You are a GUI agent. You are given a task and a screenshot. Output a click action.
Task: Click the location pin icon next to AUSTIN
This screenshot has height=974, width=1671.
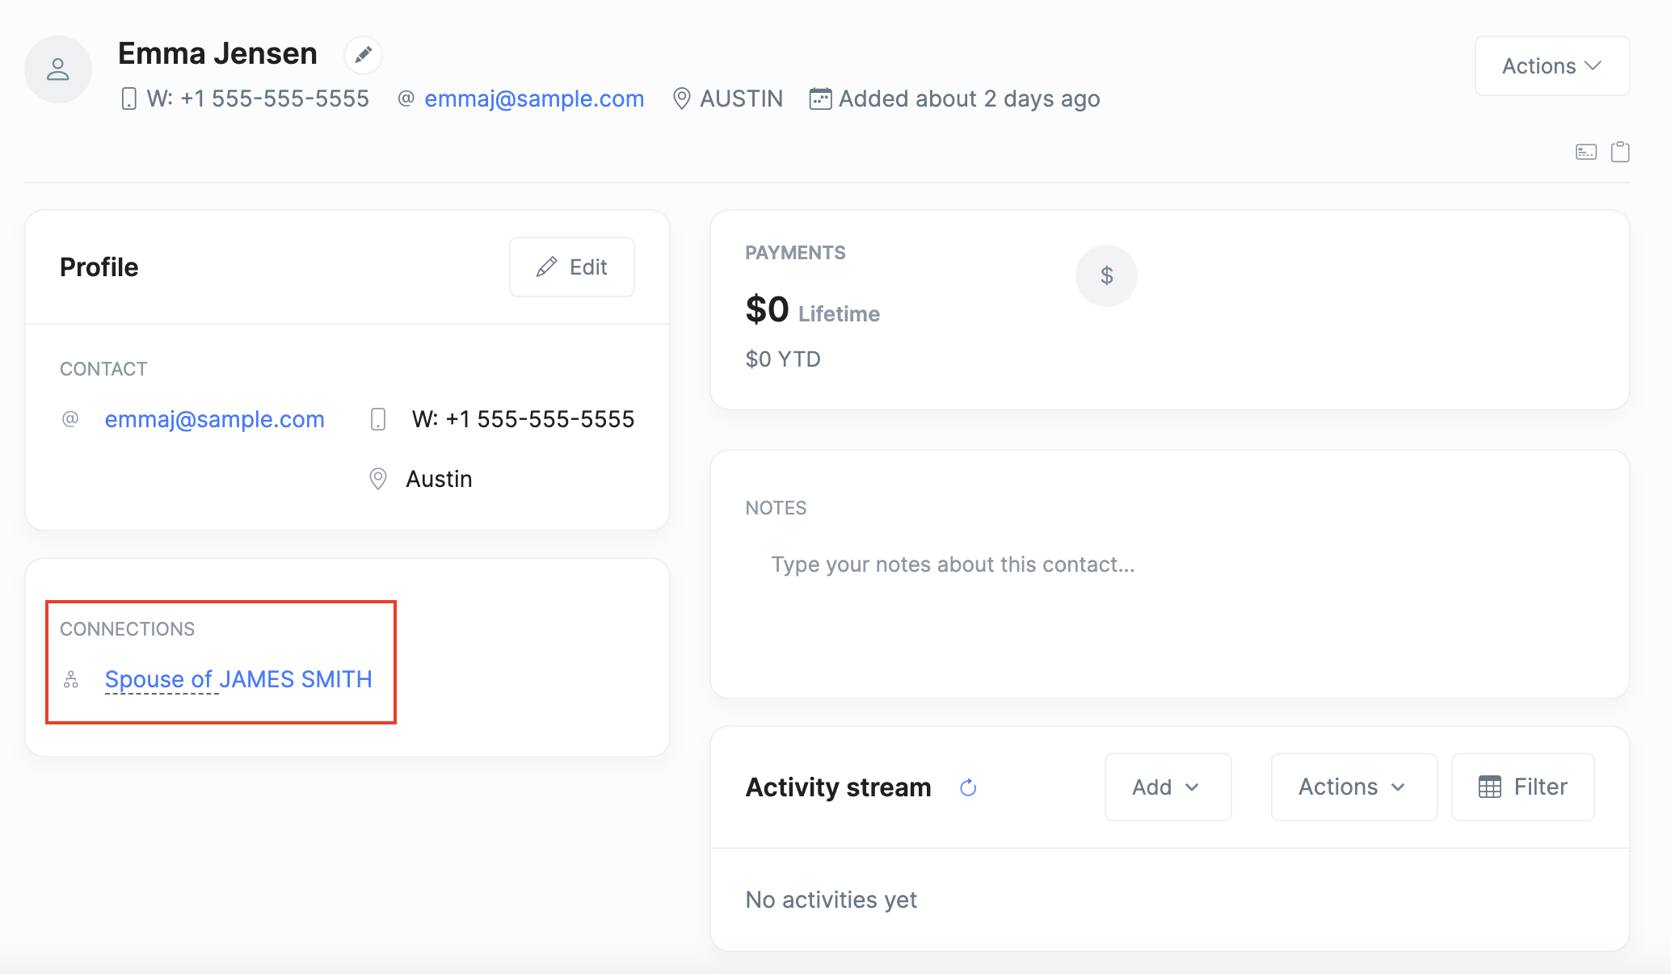click(681, 99)
